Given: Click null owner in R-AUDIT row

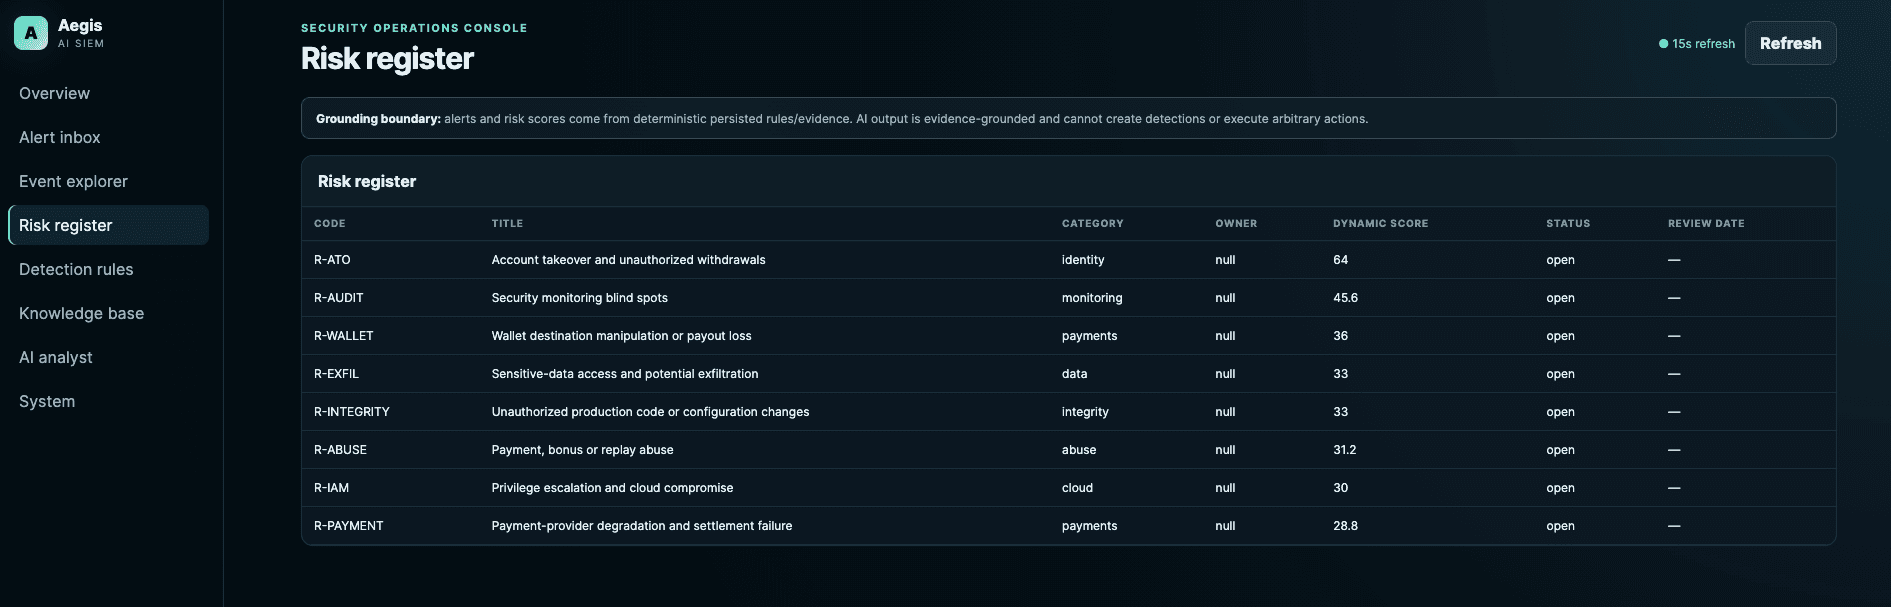Looking at the screenshot, I should pyautogui.click(x=1225, y=298).
